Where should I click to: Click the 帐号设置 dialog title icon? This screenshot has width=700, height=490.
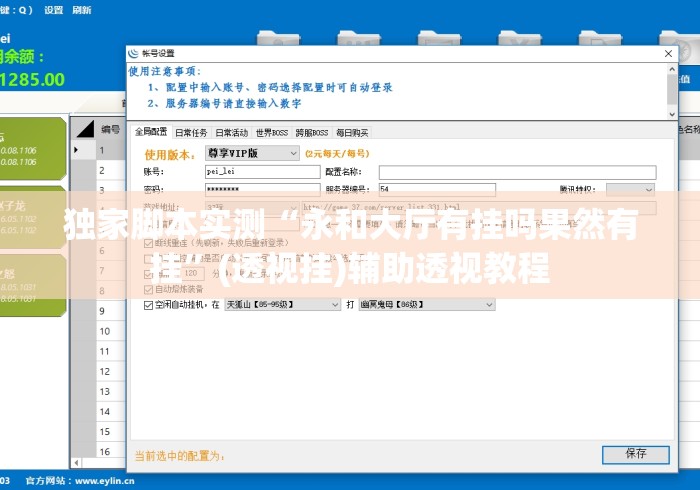(133, 54)
